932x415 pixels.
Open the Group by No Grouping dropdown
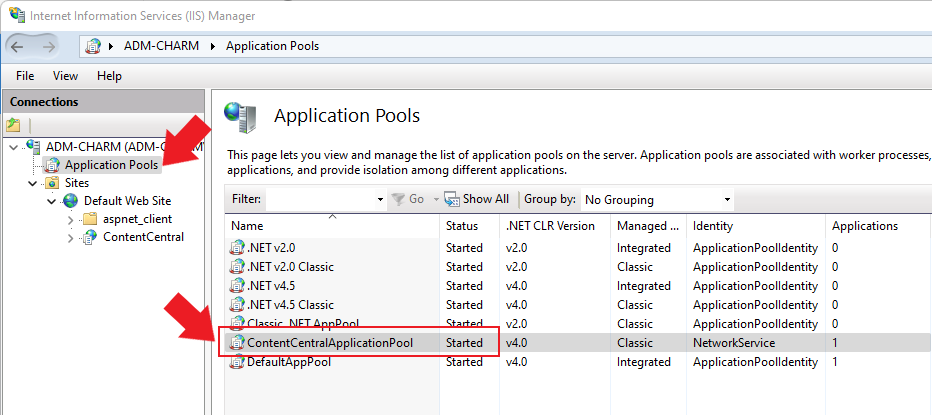click(x=656, y=200)
